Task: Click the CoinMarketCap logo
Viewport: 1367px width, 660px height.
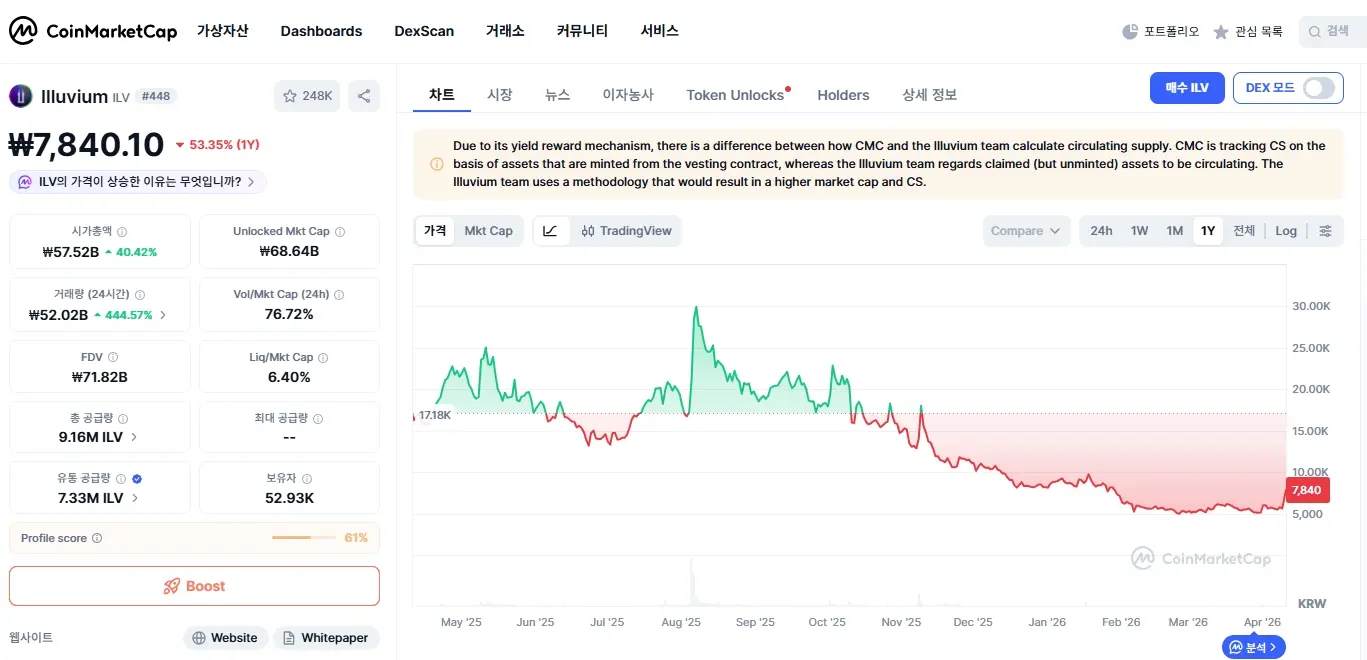Action: click(93, 31)
